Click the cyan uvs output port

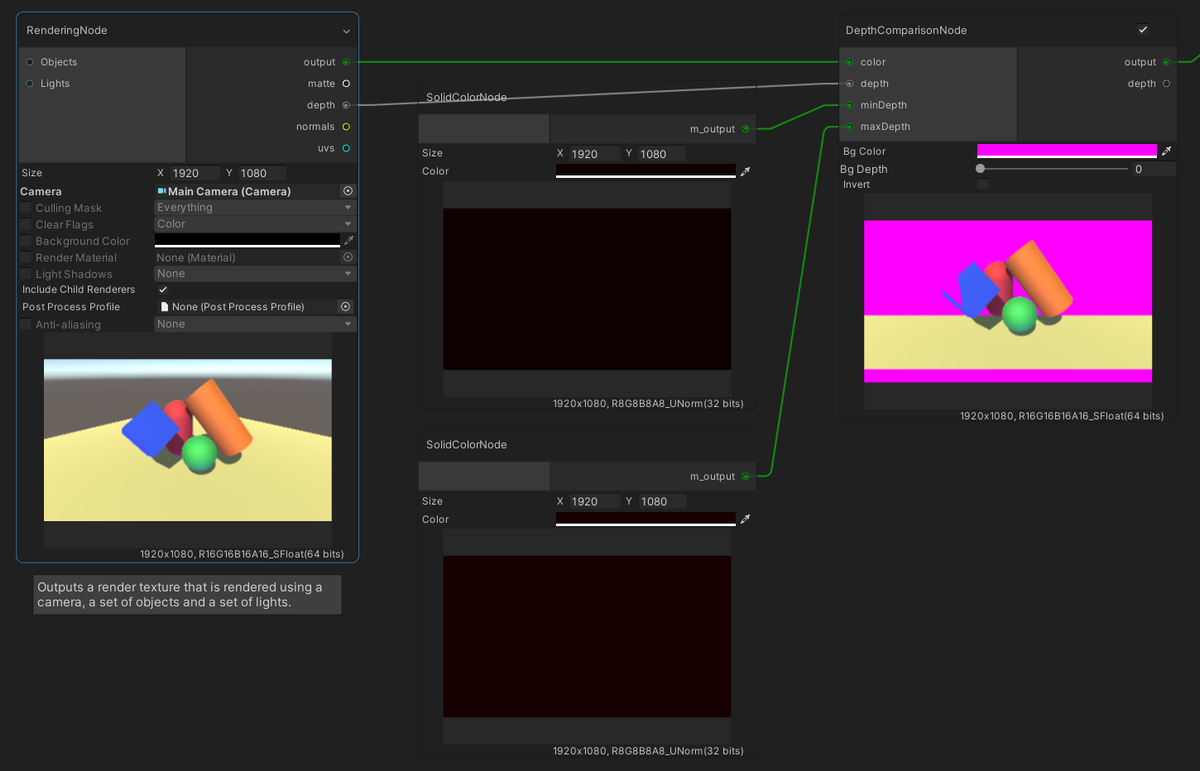(x=346, y=149)
